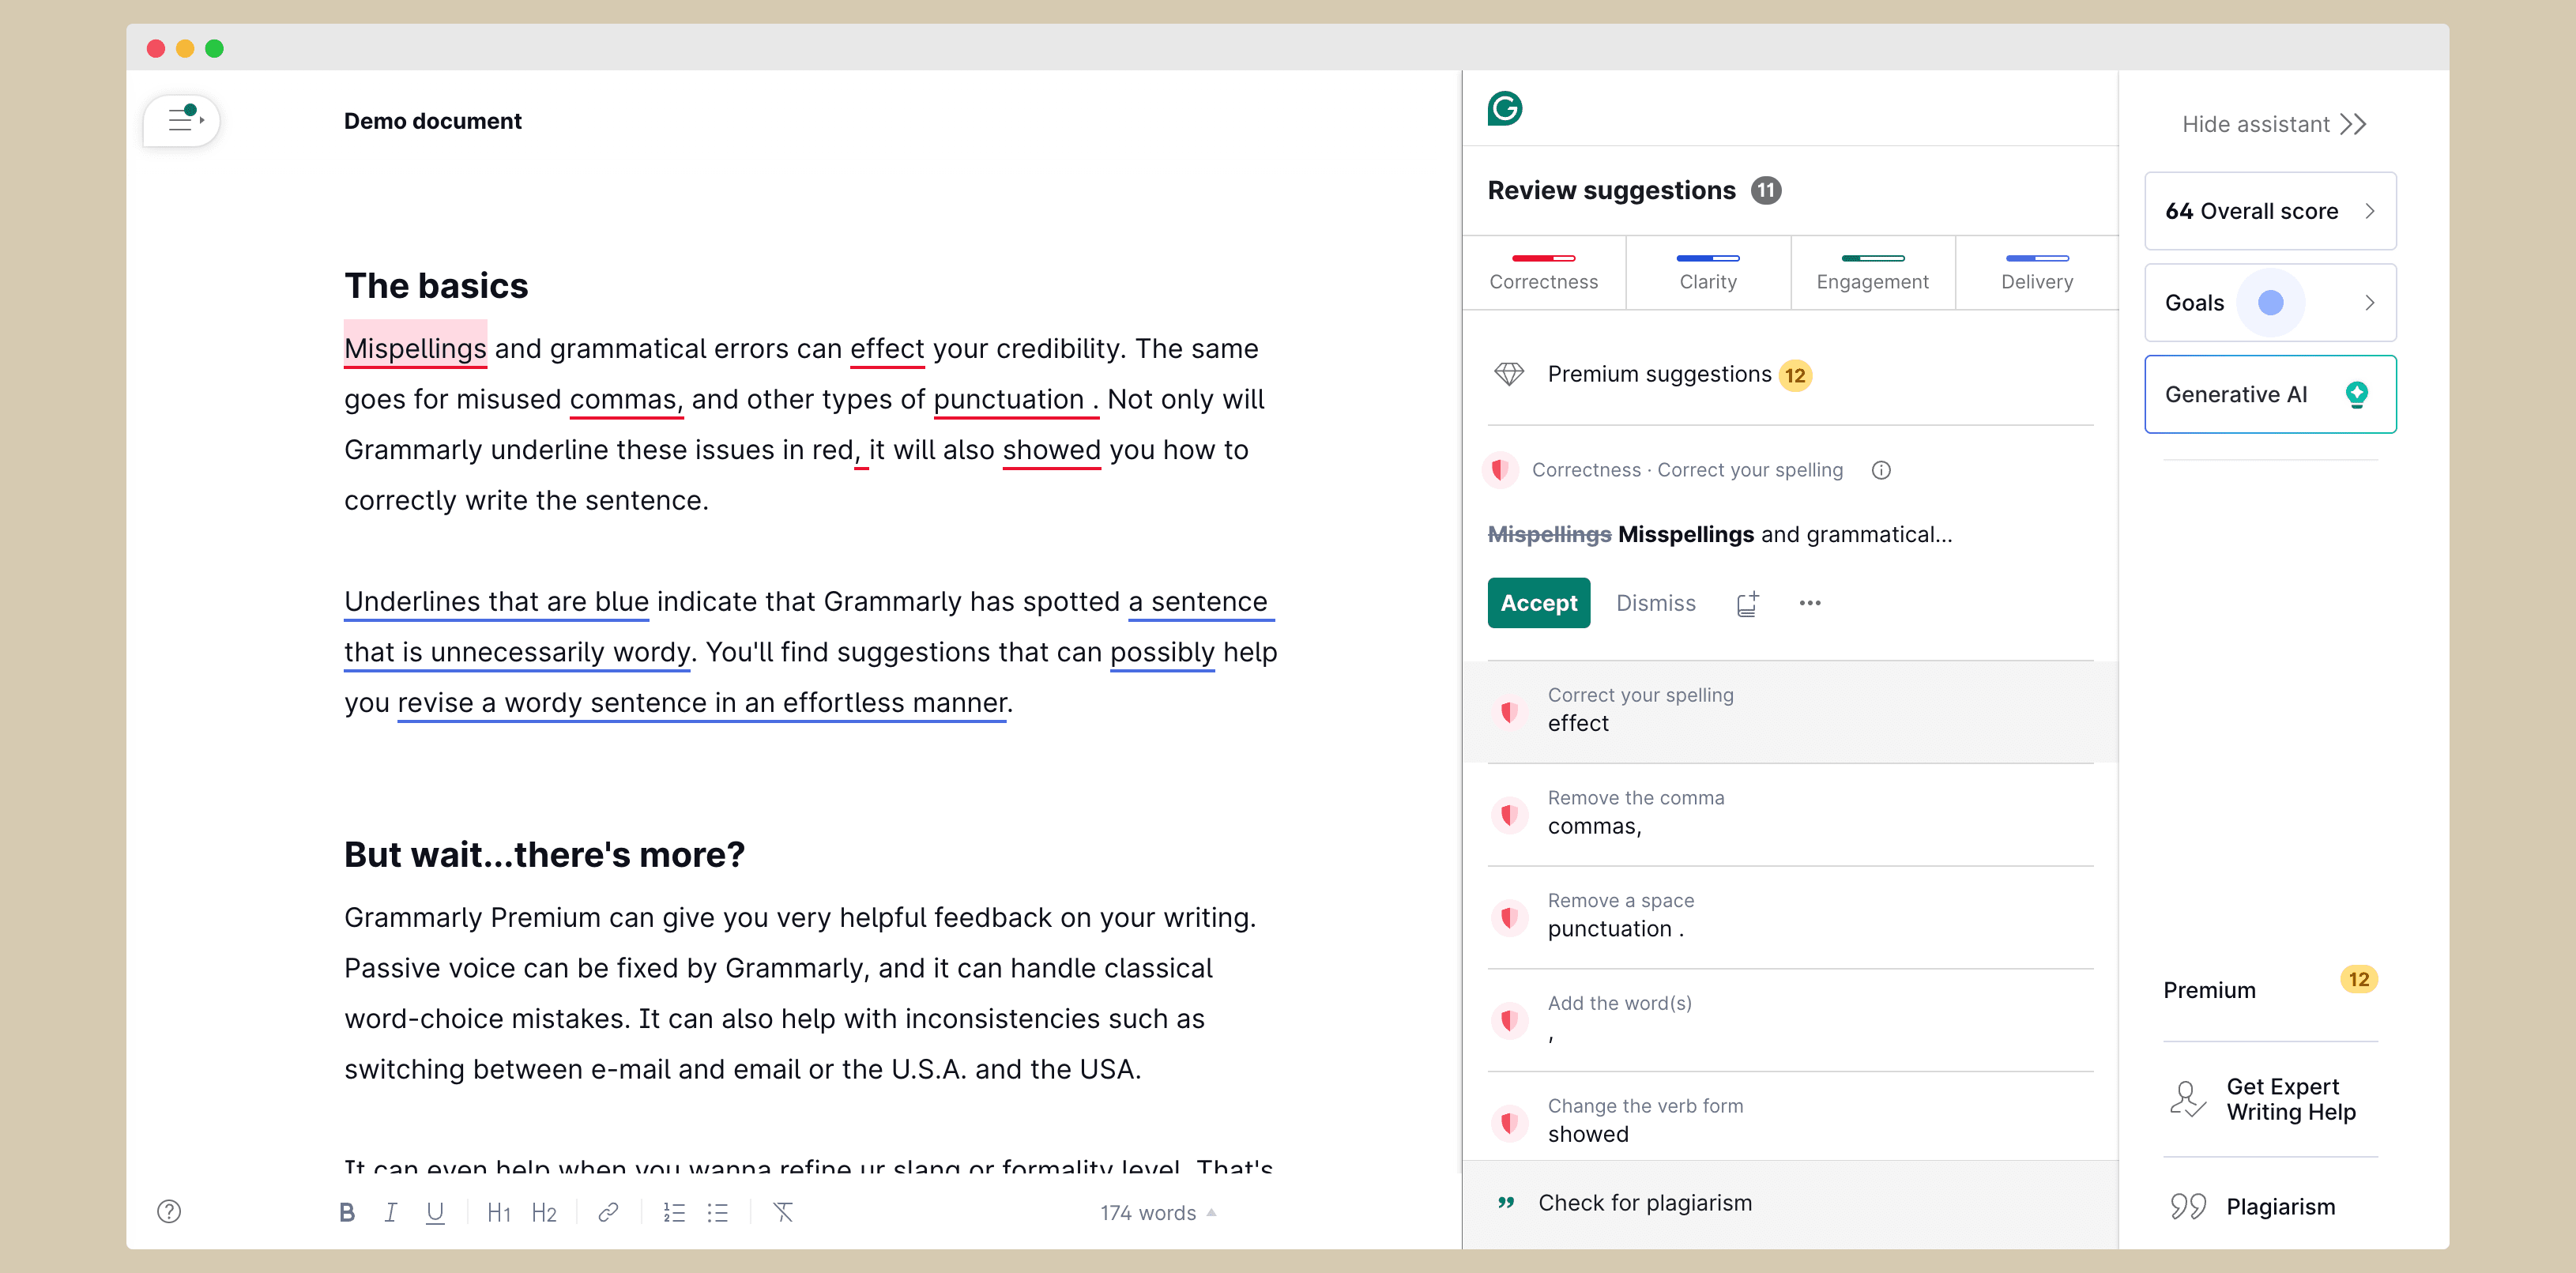Viewport: 2576px width, 1273px height.
Task: Insert a link using the link icon
Action: [608, 1212]
